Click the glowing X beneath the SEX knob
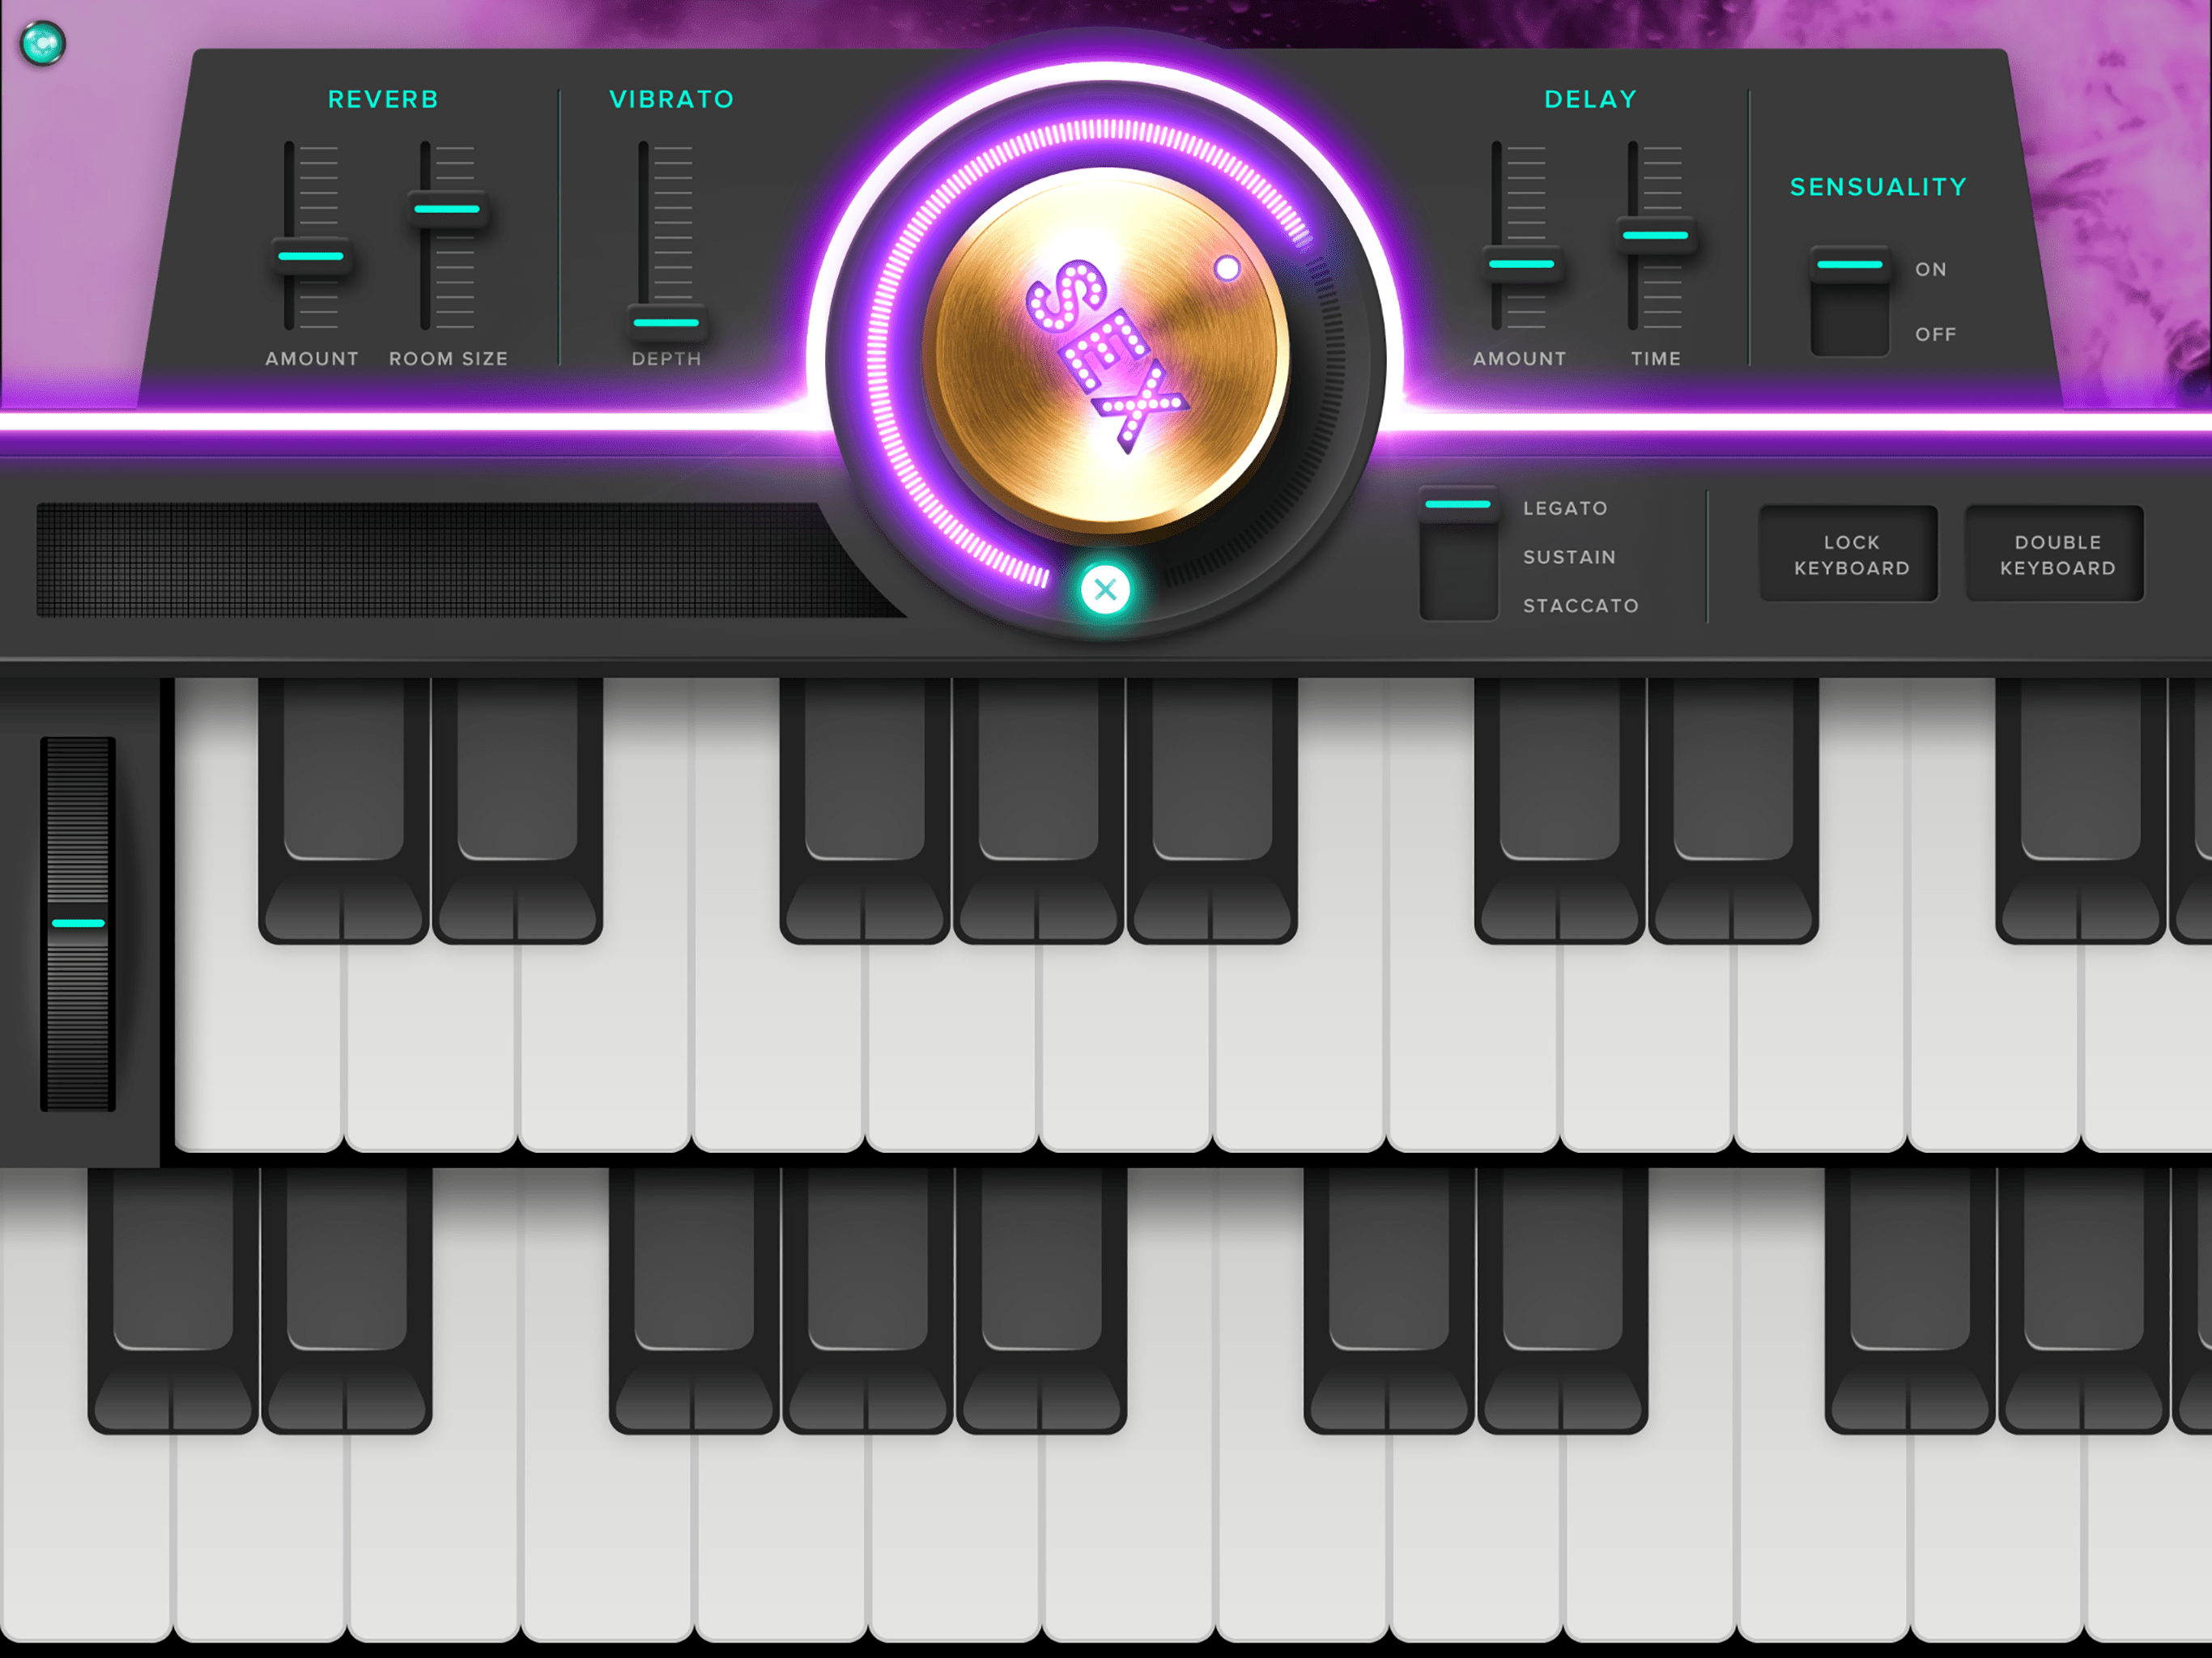 click(1104, 590)
